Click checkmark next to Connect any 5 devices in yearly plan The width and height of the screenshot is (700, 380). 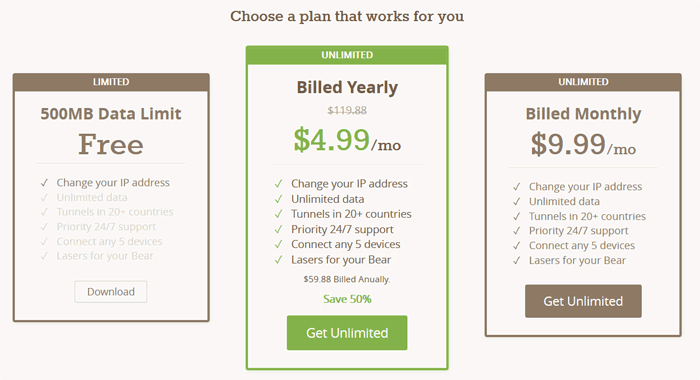pos(279,245)
